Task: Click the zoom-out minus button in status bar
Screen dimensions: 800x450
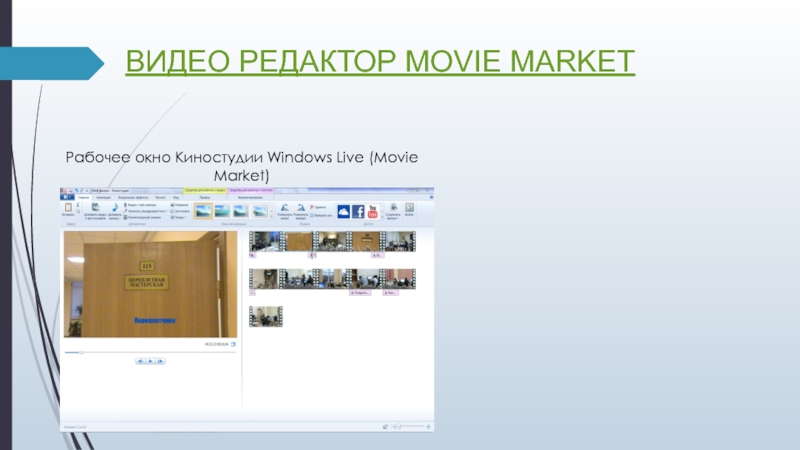Action: [x=394, y=427]
